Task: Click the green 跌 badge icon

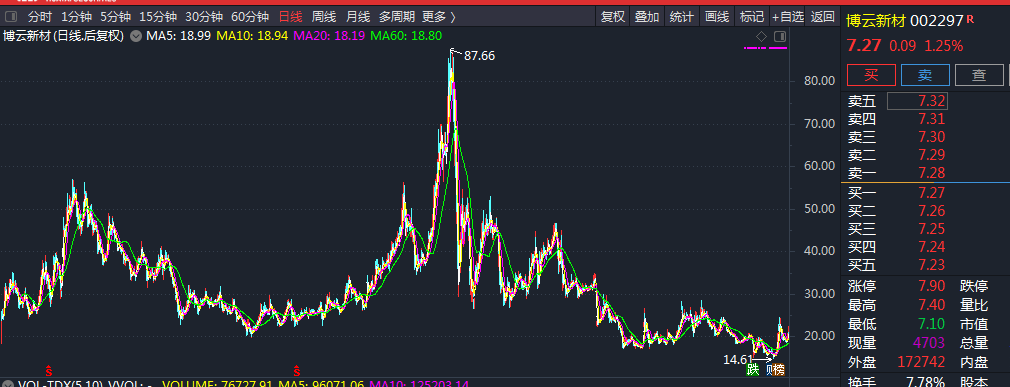Action: (x=753, y=370)
